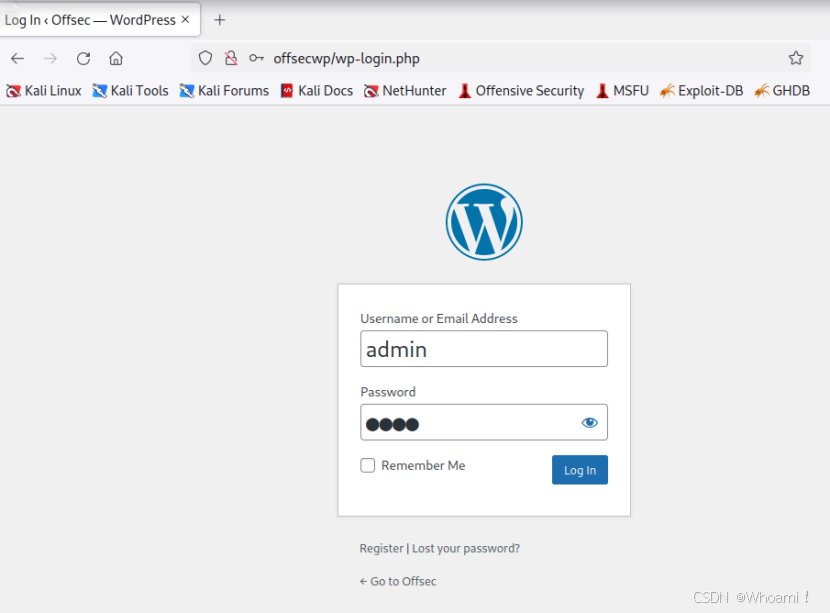Click the Password label text
Viewport: 830px width, 613px height.
(x=388, y=392)
